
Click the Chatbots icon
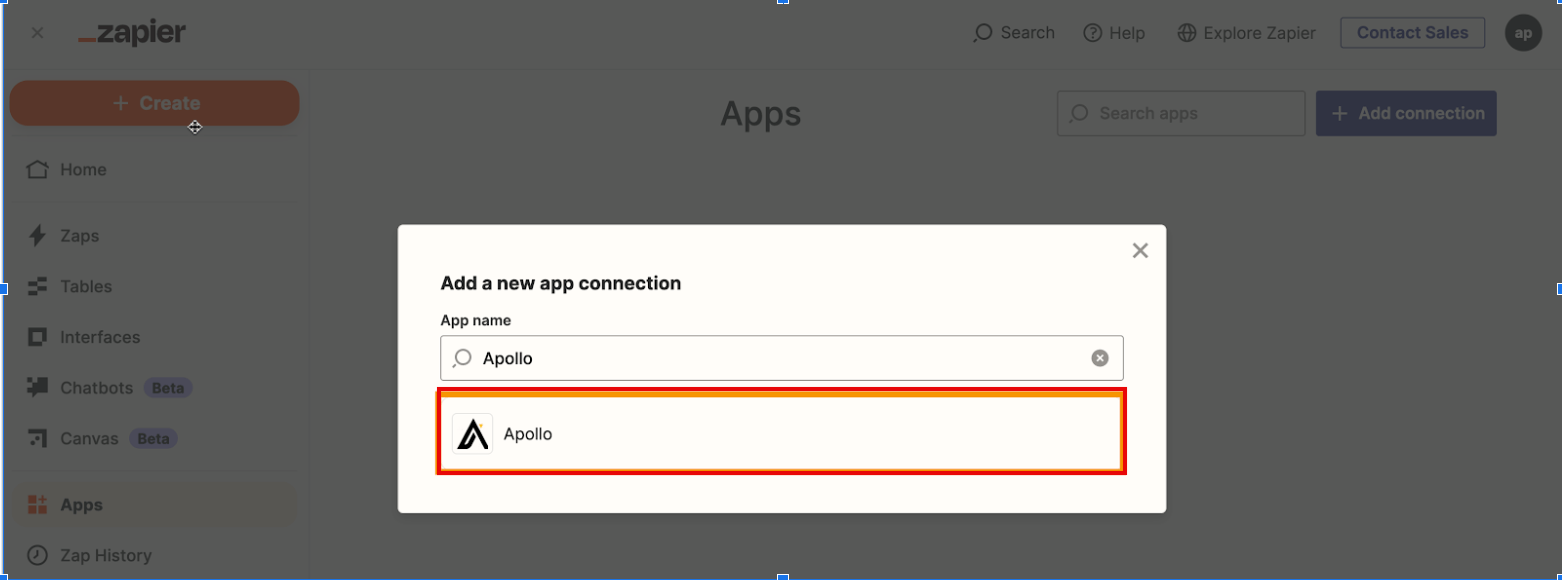(38, 388)
